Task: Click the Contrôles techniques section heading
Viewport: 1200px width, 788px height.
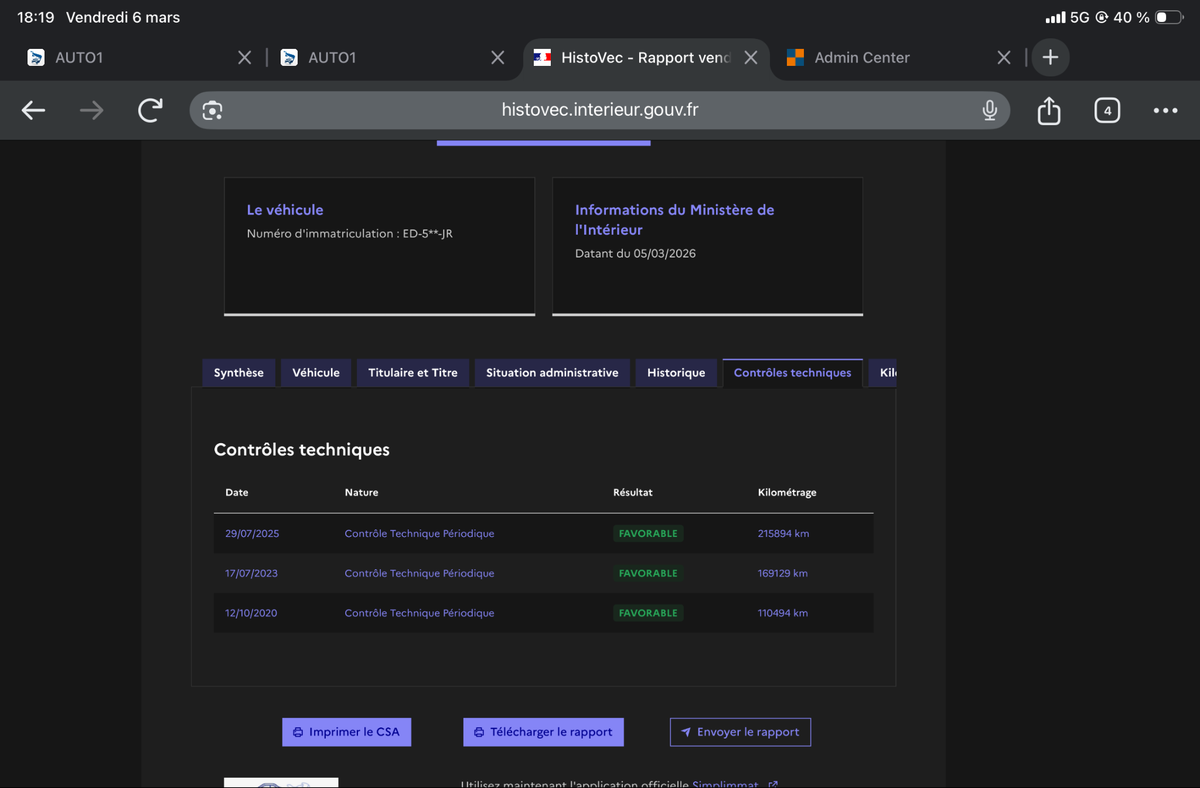Action: (302, 450)
